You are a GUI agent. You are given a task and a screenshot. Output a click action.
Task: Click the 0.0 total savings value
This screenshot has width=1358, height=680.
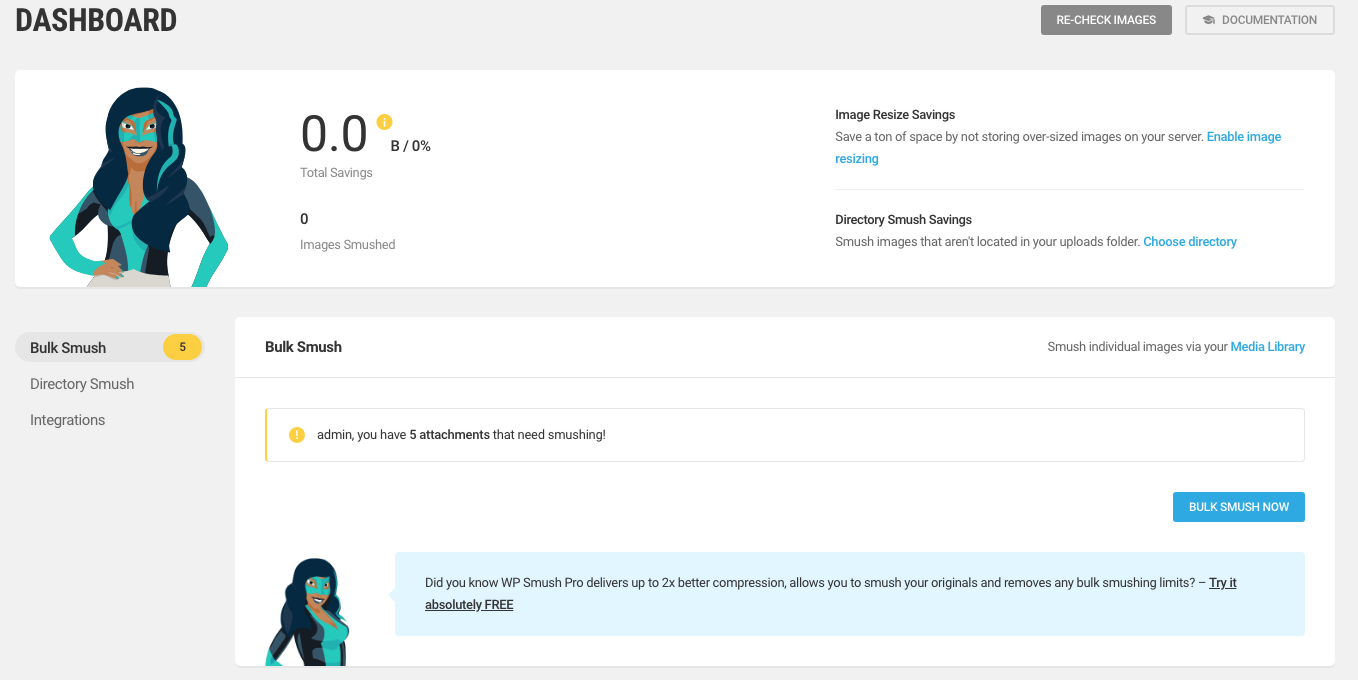tap(335, 134)
